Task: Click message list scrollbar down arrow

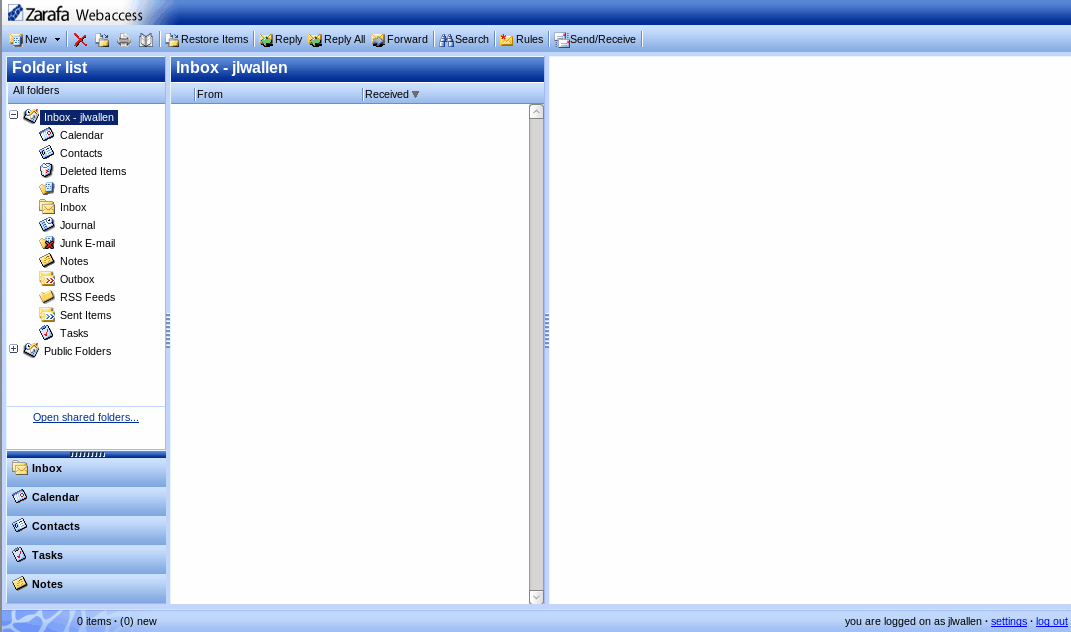Action: (x=536, y=597)
